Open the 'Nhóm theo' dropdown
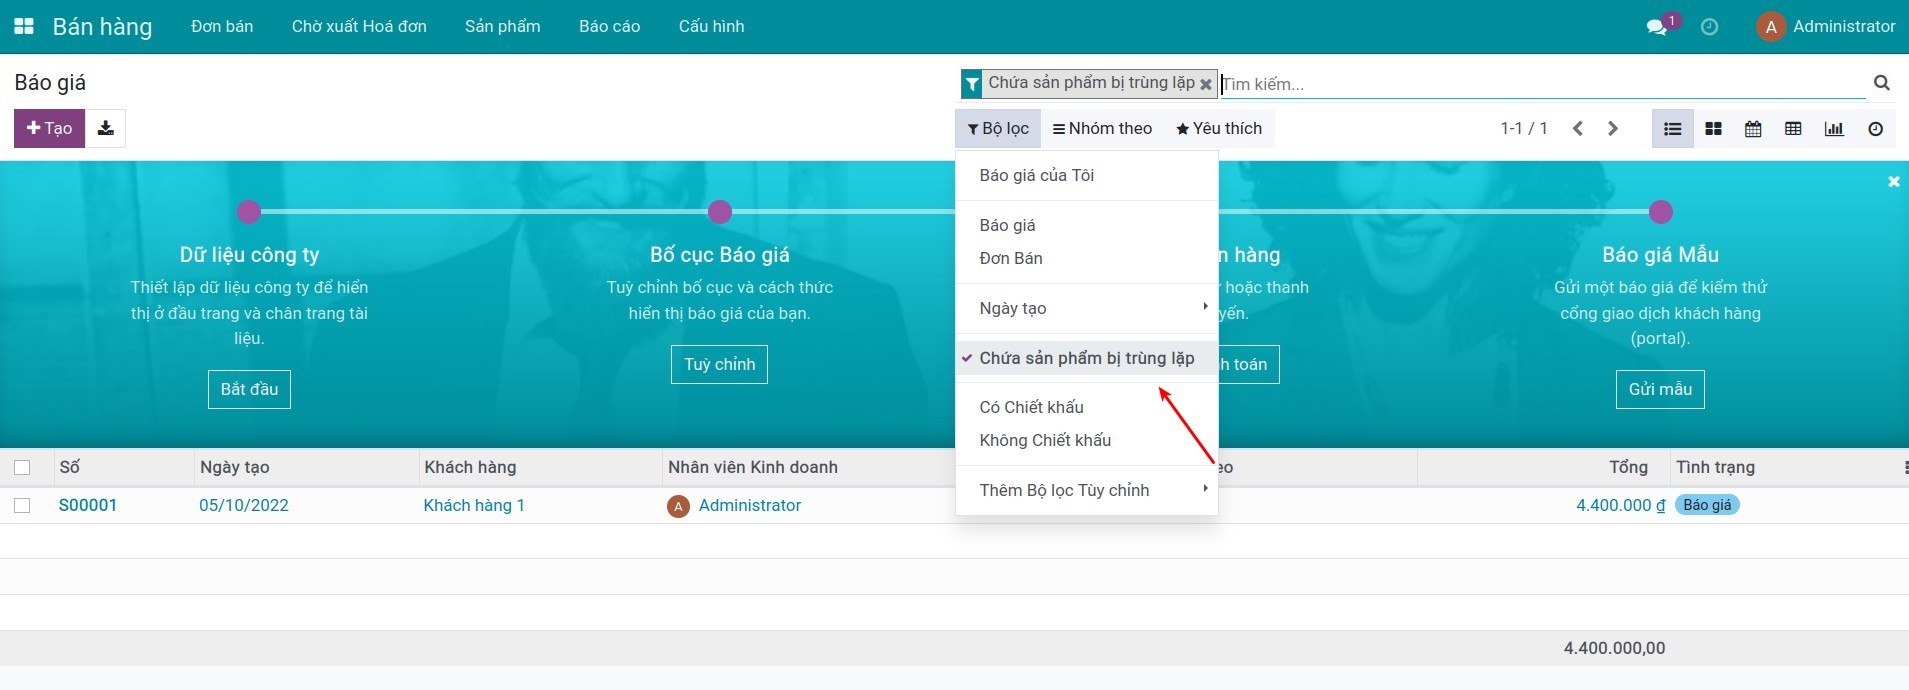1909x690 pixels. pyautogui.click(x=1102, y=129)
